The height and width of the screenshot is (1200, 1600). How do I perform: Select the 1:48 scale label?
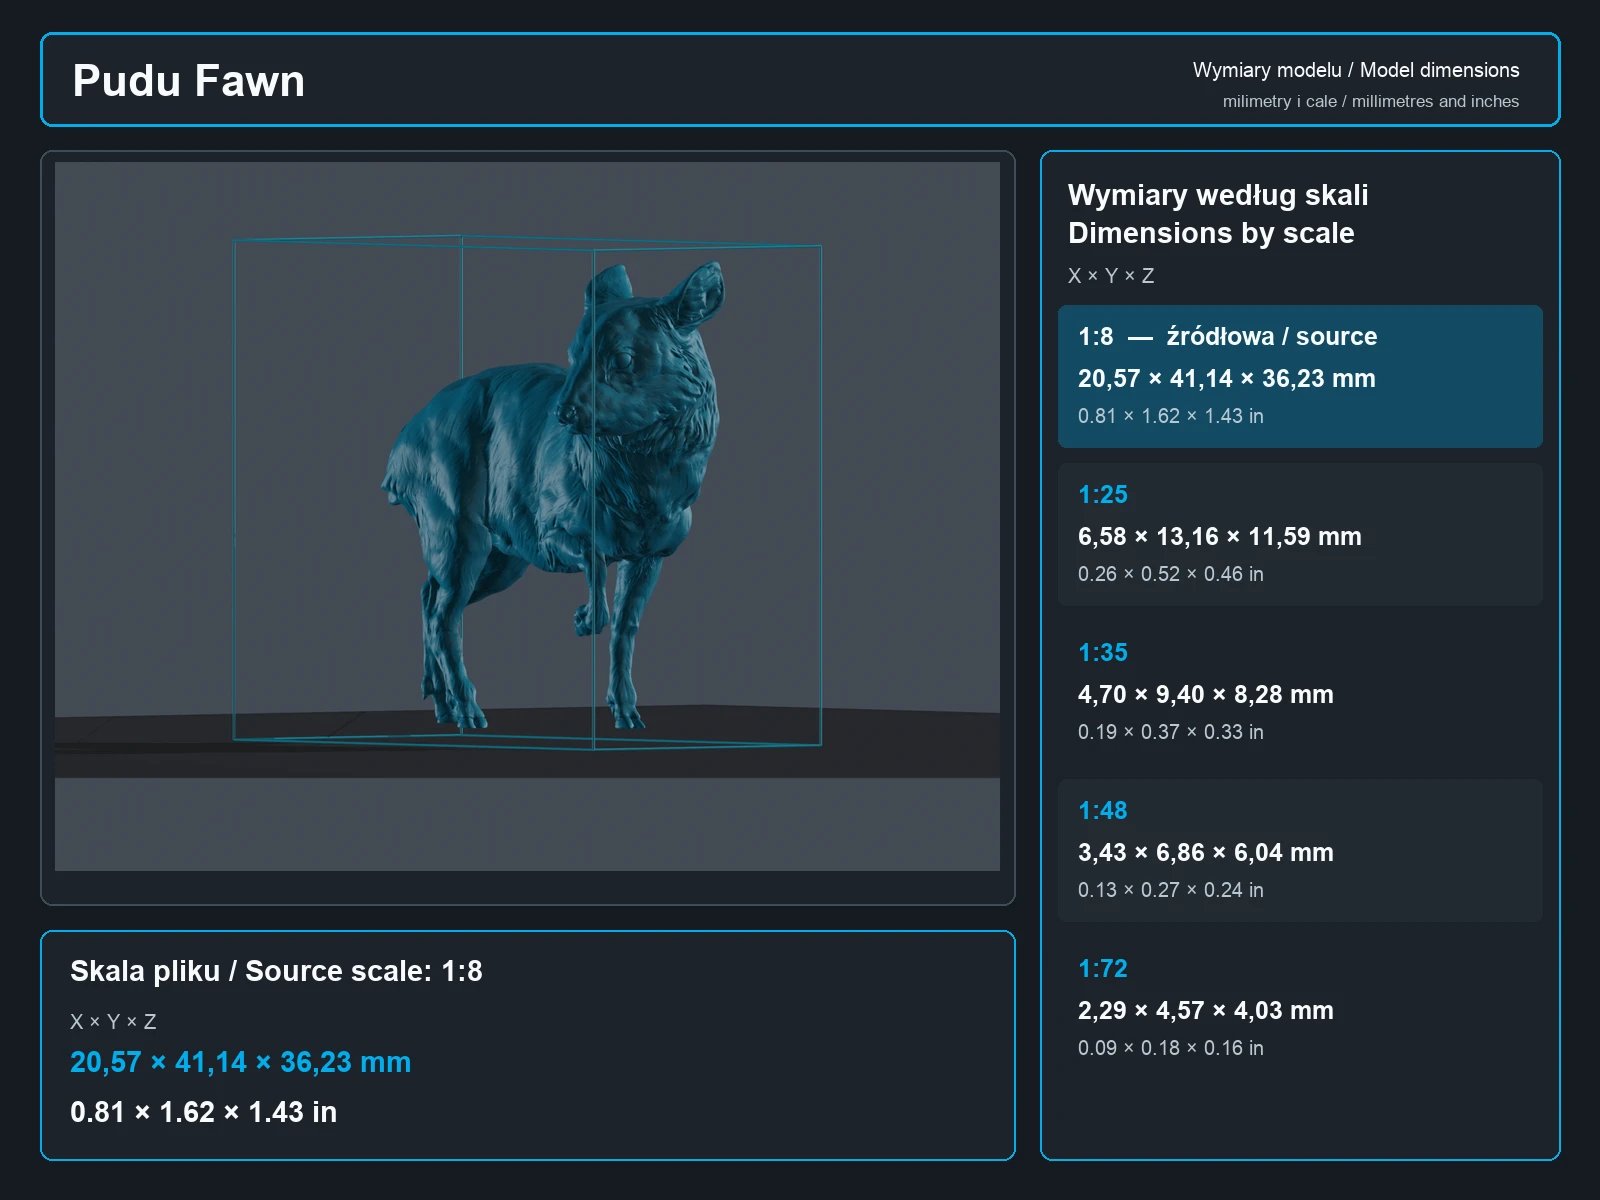coord(1102,811)
